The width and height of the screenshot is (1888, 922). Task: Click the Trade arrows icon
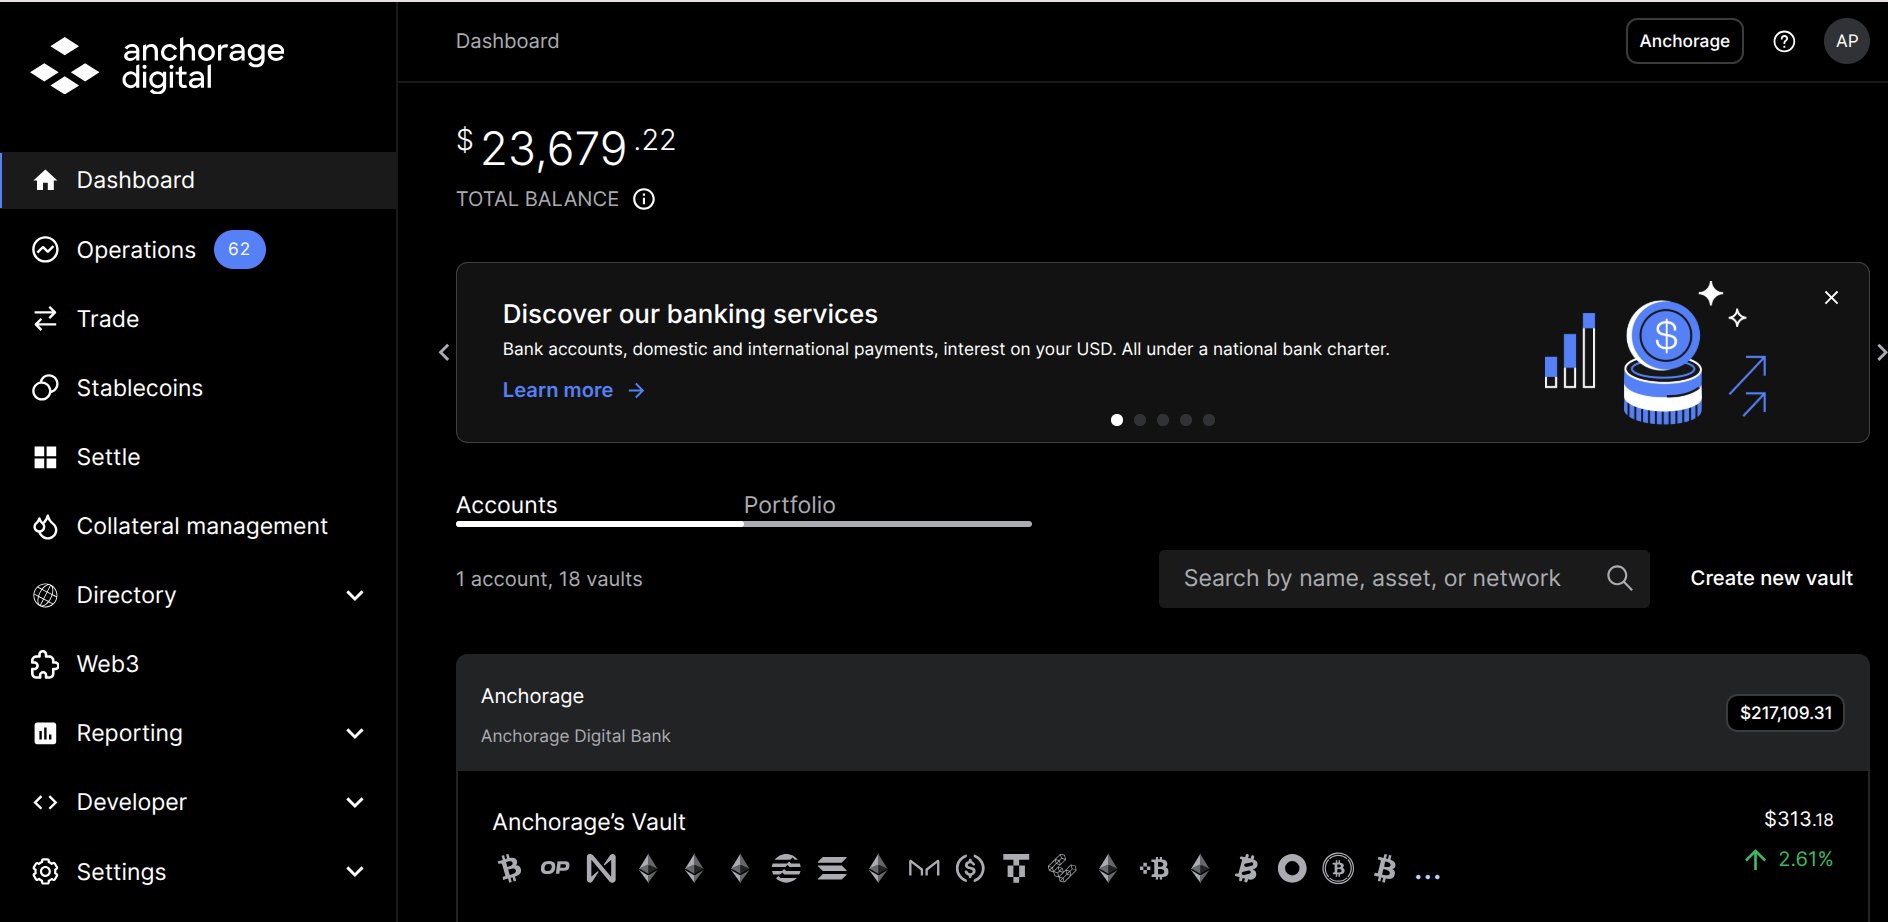(45, 319)
